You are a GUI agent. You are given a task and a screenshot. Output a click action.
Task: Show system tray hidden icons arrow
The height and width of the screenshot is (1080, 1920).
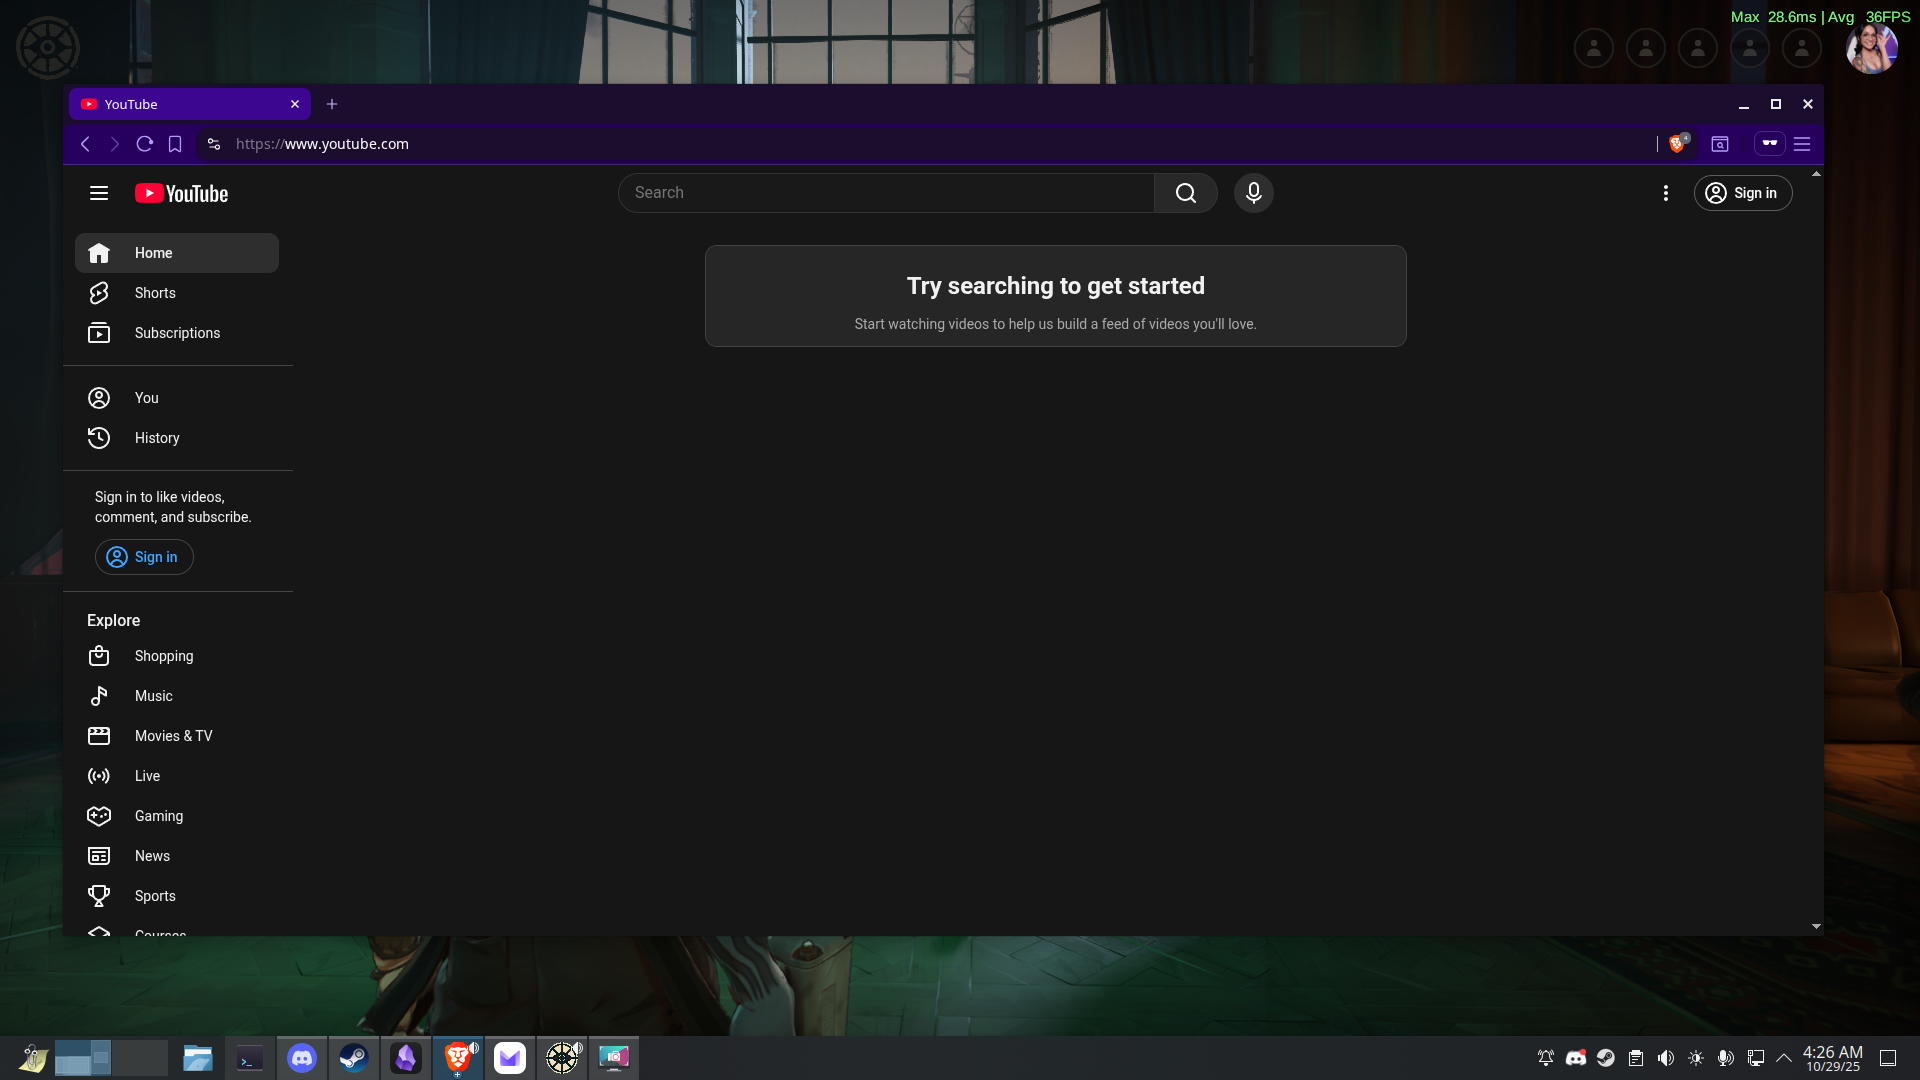(1784, 1058)
